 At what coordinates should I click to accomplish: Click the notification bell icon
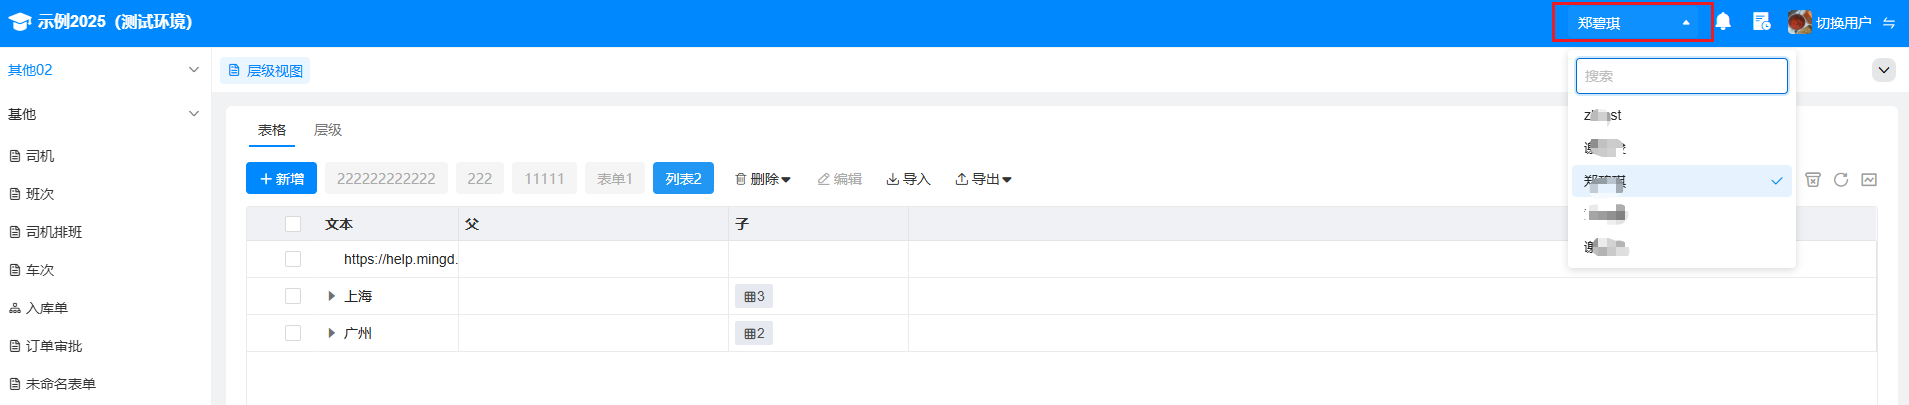pos(1723,21)
